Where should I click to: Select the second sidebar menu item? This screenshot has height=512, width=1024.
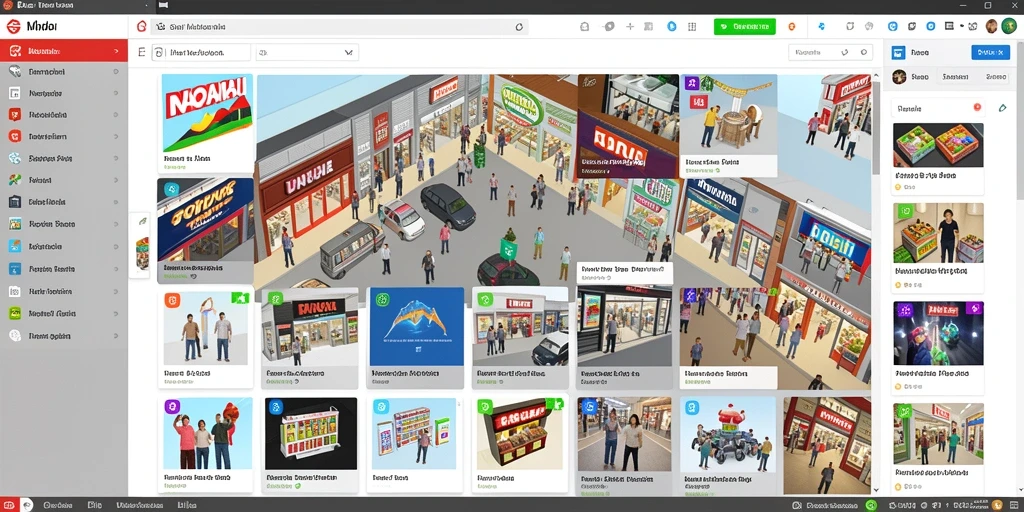click(64, 72)
